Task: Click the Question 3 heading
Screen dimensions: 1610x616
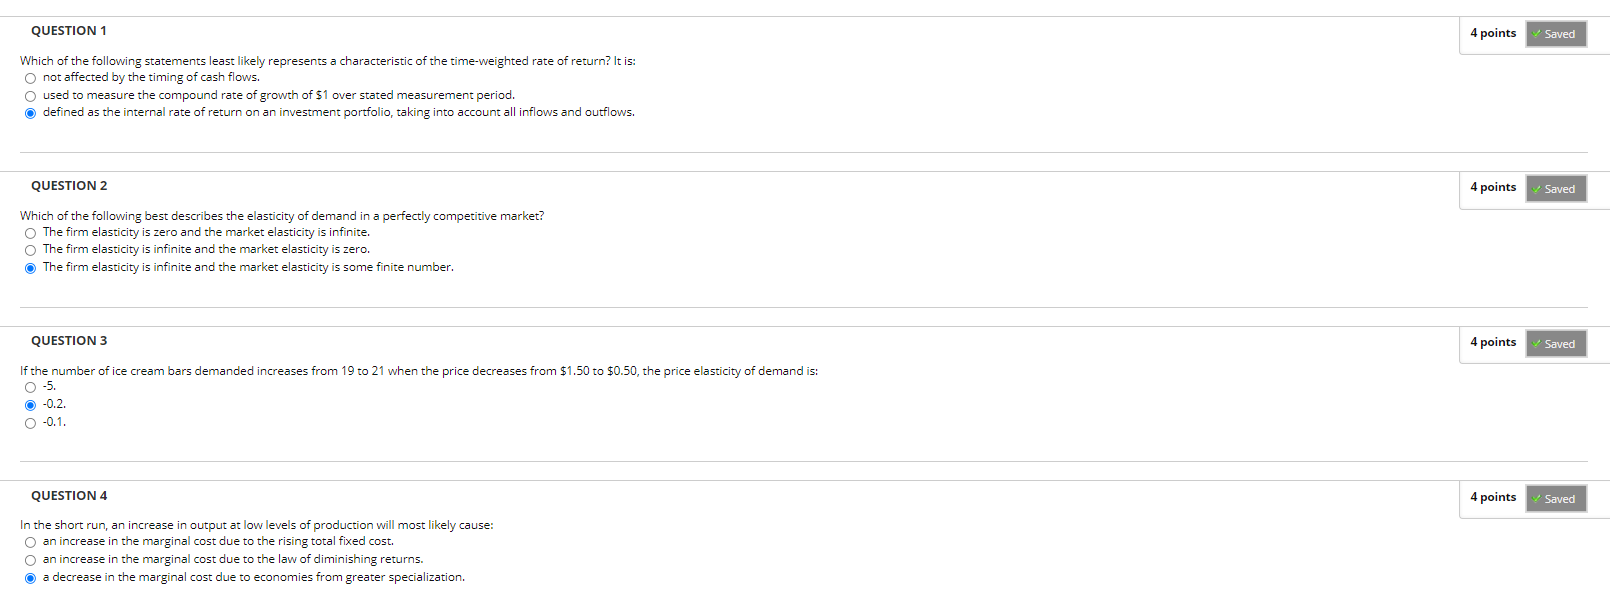Action: [69, 341]
